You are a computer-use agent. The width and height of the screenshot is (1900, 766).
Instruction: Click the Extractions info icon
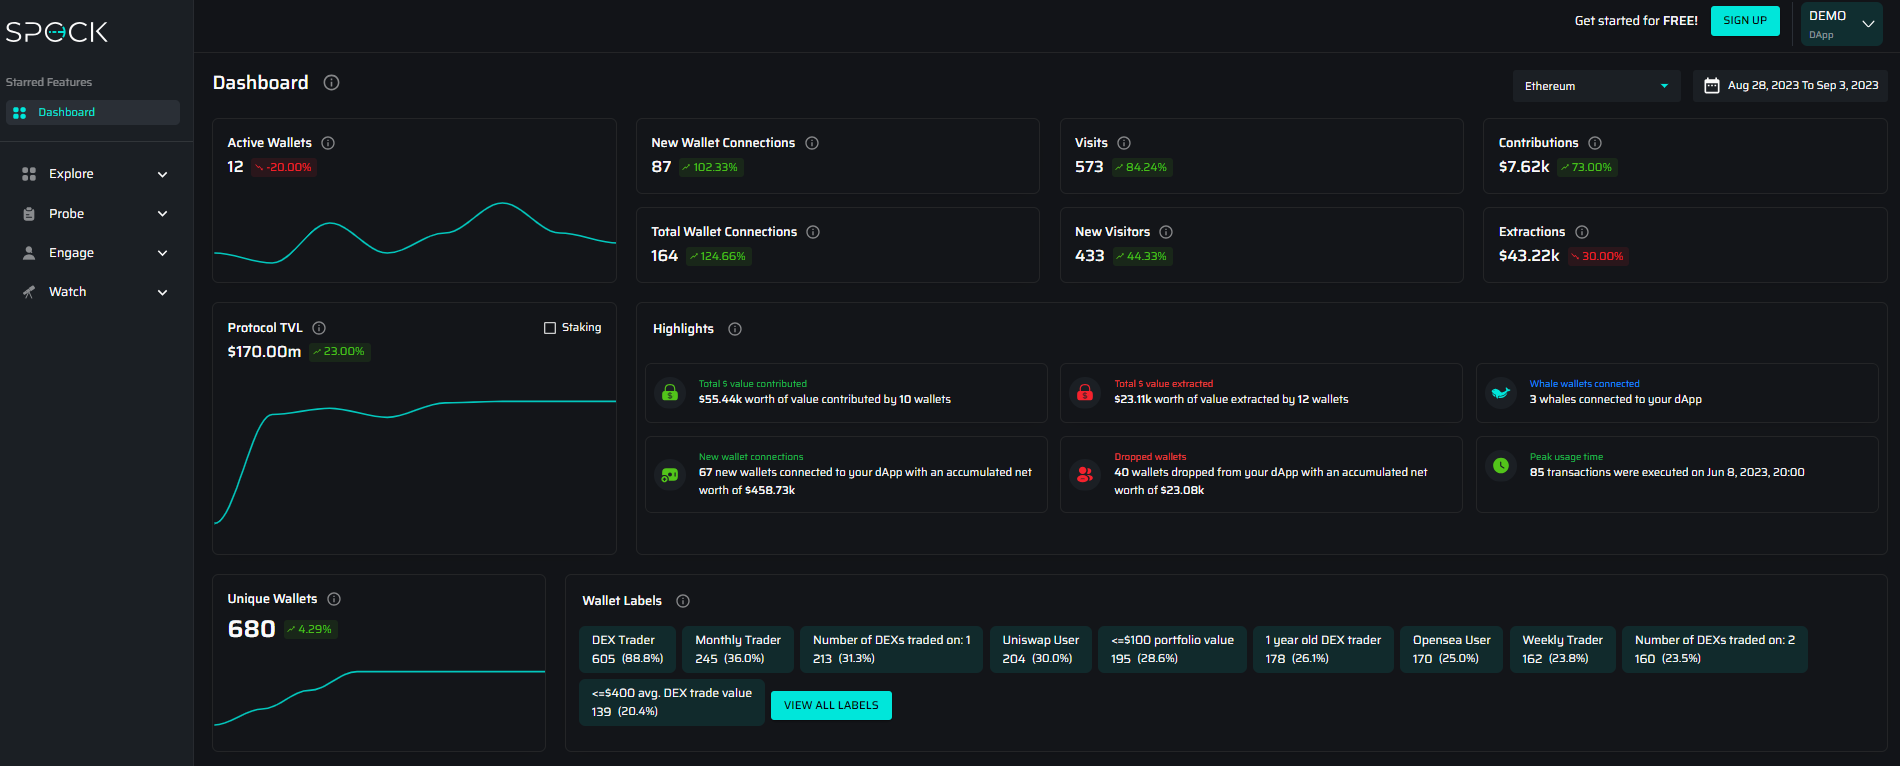click(x=1582, y=232)
